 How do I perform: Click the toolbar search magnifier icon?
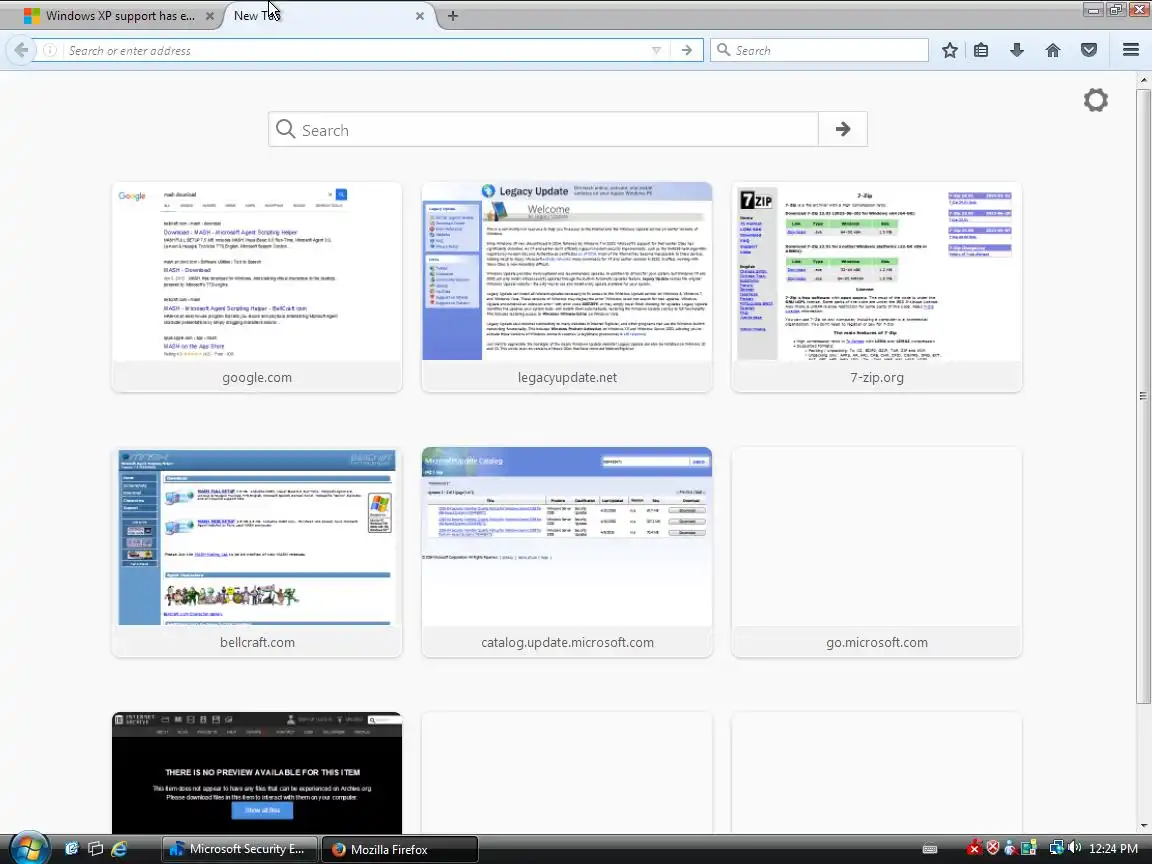click(x=724, y=50)
